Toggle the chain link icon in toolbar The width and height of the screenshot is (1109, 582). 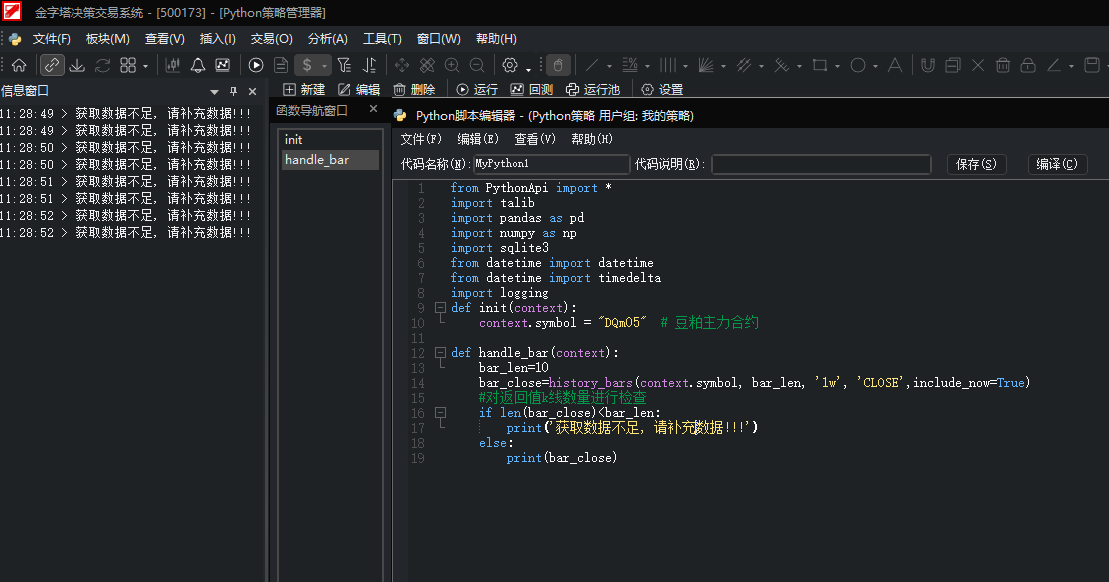(x=52, y=65)
